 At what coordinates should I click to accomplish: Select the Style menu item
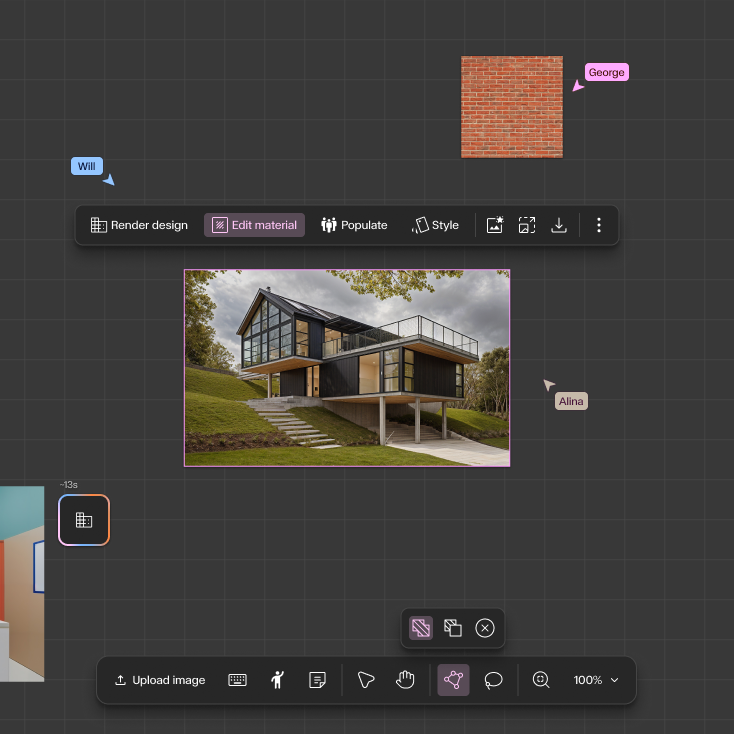(x=435, y=225)
